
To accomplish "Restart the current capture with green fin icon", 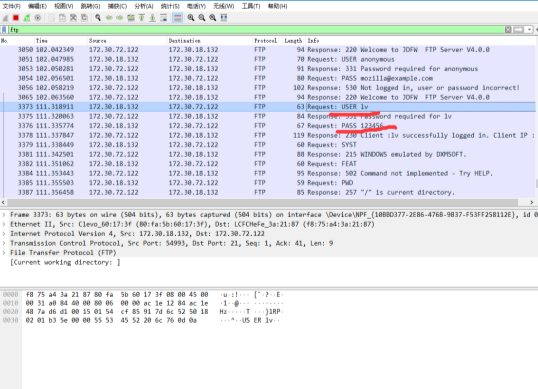I will 27,18.
